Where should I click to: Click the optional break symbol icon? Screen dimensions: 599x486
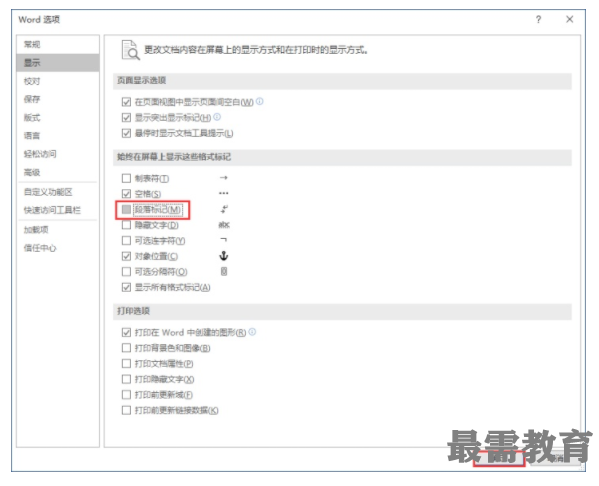point(224,271)
